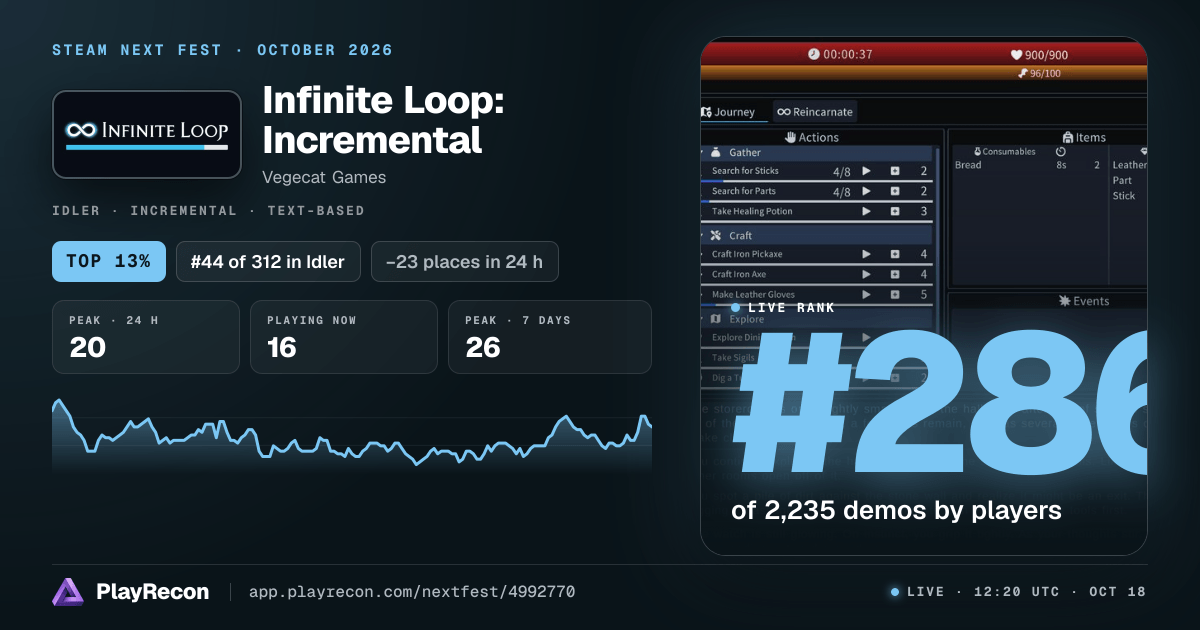Screen dimensions: 1200x630
Task: Click the PlayRecon purple triangle logo
Action: click(x=66, y=592)
